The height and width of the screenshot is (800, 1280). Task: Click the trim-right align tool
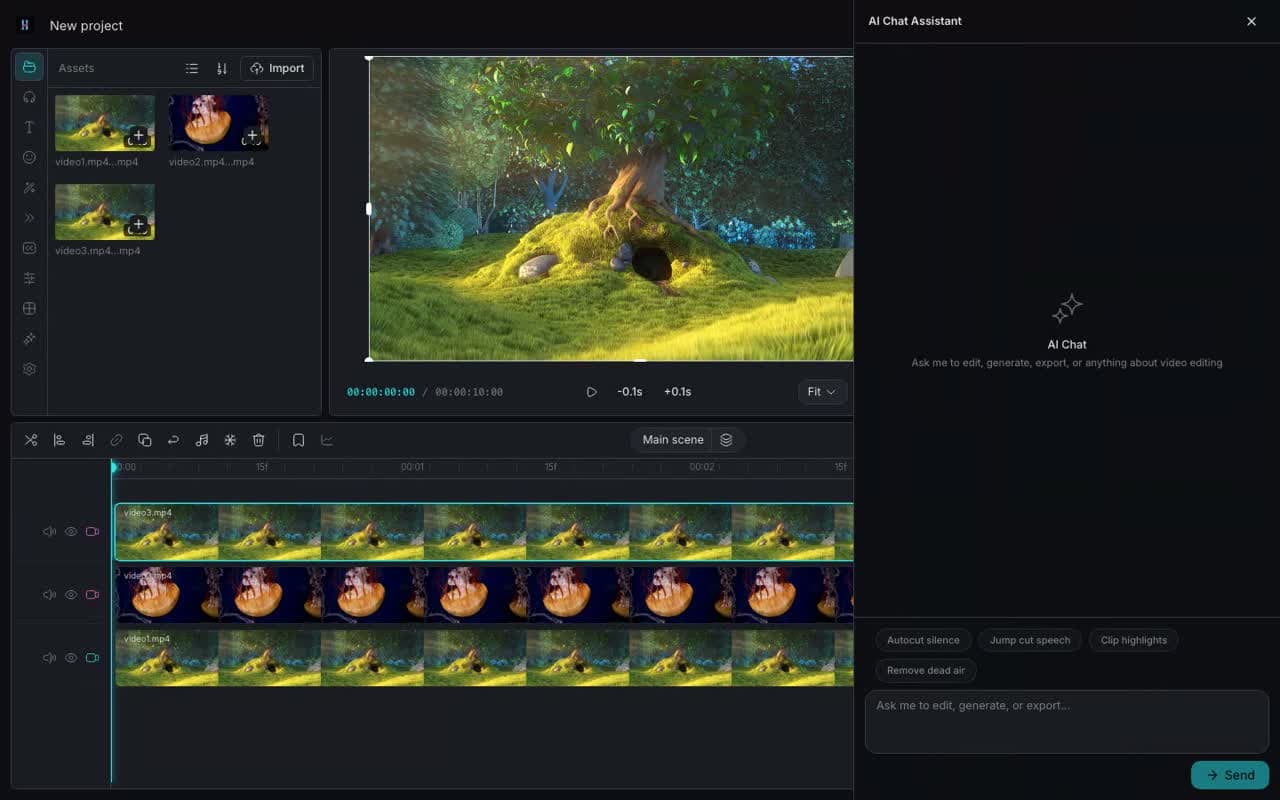pyautogui.click(x=88, y=440)
